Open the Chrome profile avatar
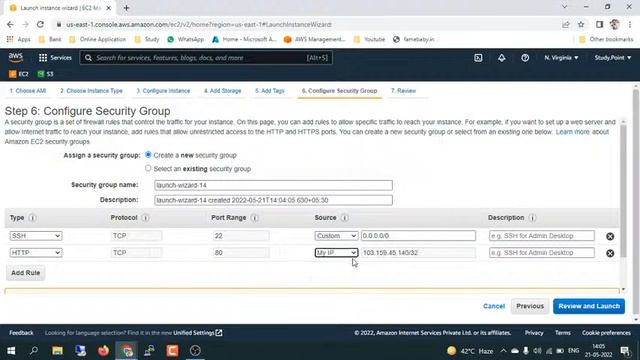The width and height of the screenshot is (640, 360). click(x=615, y=24)
